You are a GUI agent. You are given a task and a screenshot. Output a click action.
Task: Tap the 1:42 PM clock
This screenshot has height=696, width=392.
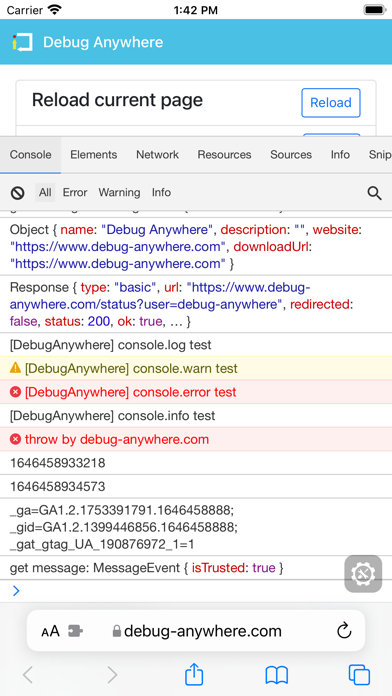[x=196, y=10]
